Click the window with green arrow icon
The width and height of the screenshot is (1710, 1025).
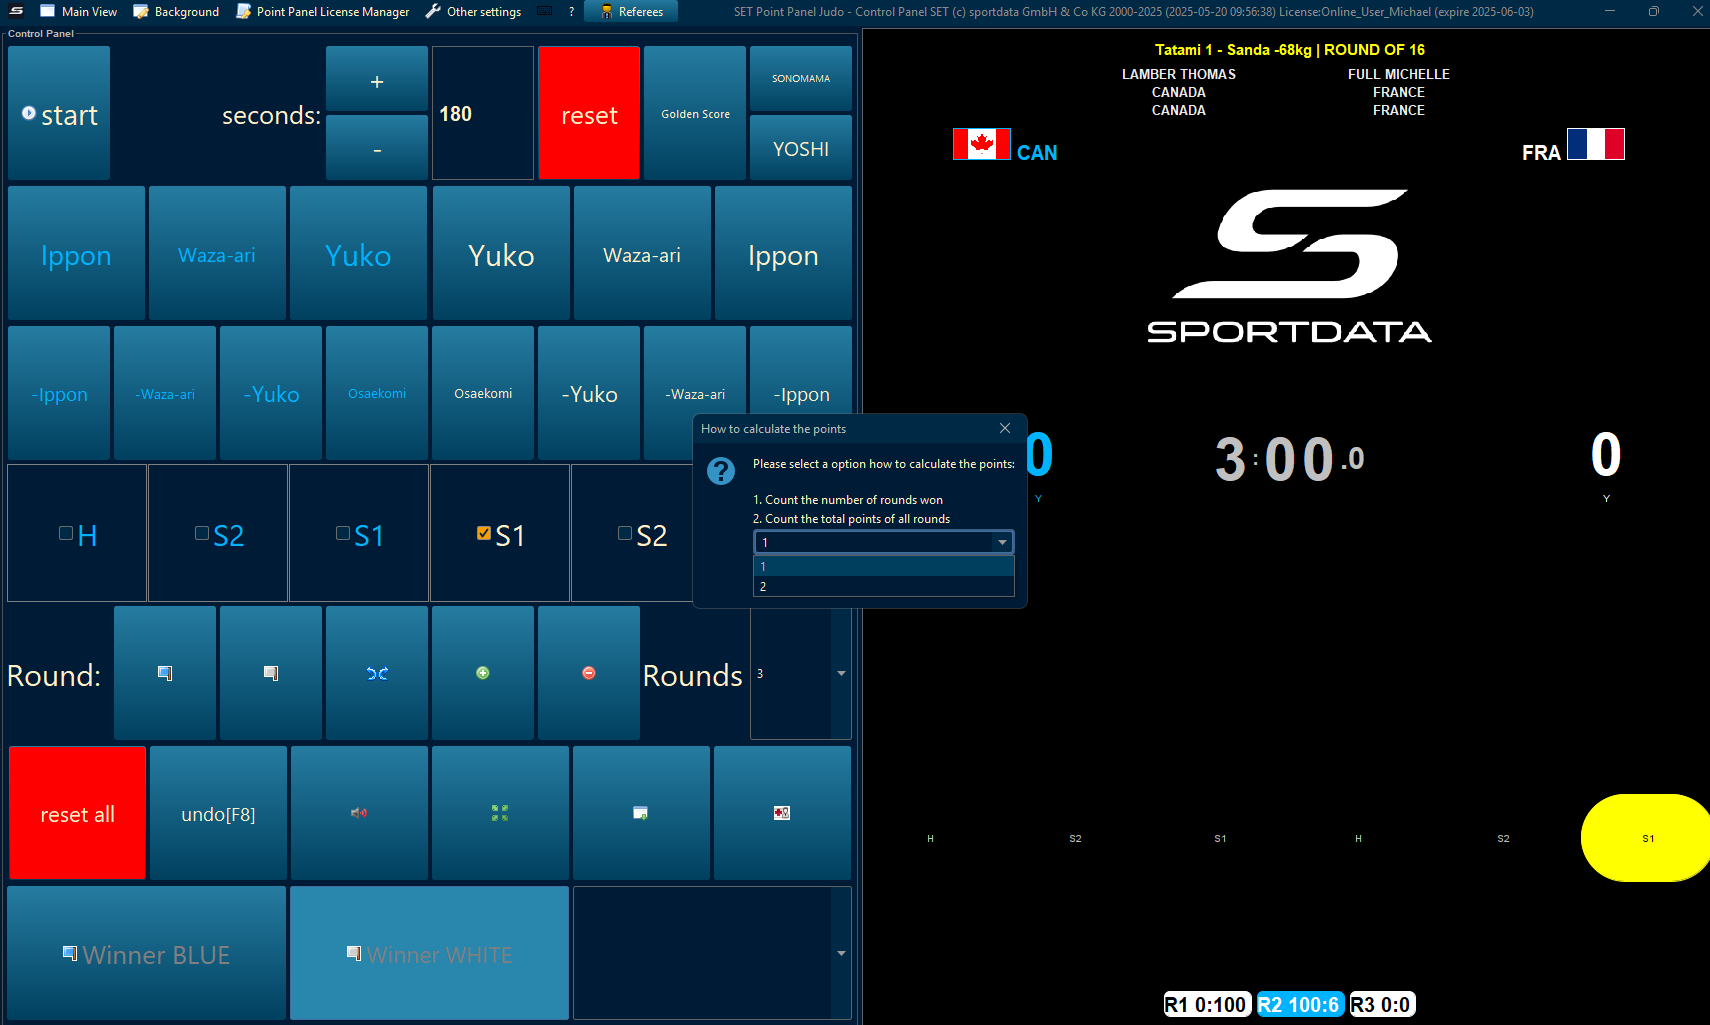[641, 813]
